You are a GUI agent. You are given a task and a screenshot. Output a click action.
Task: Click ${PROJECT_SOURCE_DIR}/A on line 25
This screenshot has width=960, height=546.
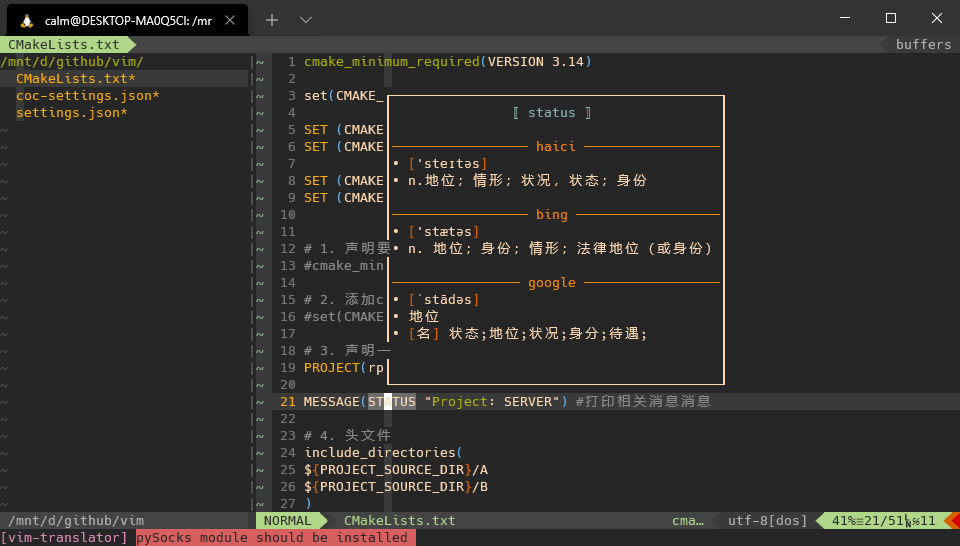(396, 470)
